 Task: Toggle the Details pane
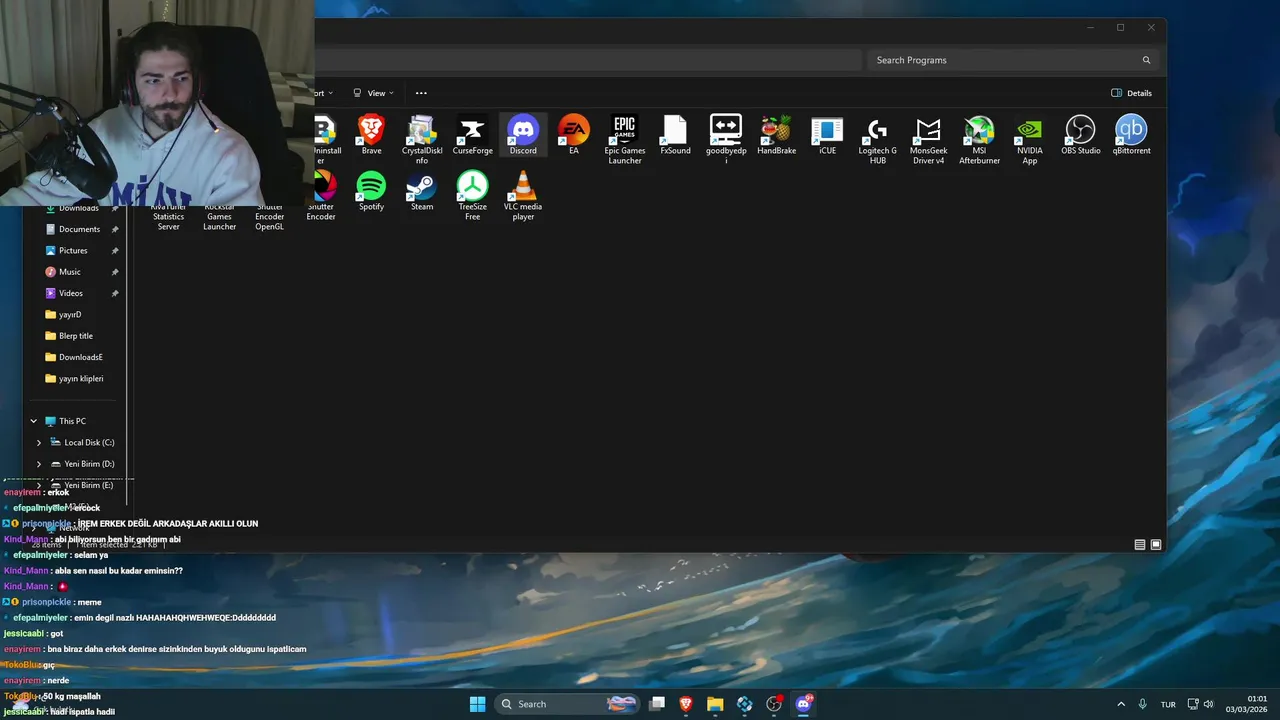(1131, 93)
